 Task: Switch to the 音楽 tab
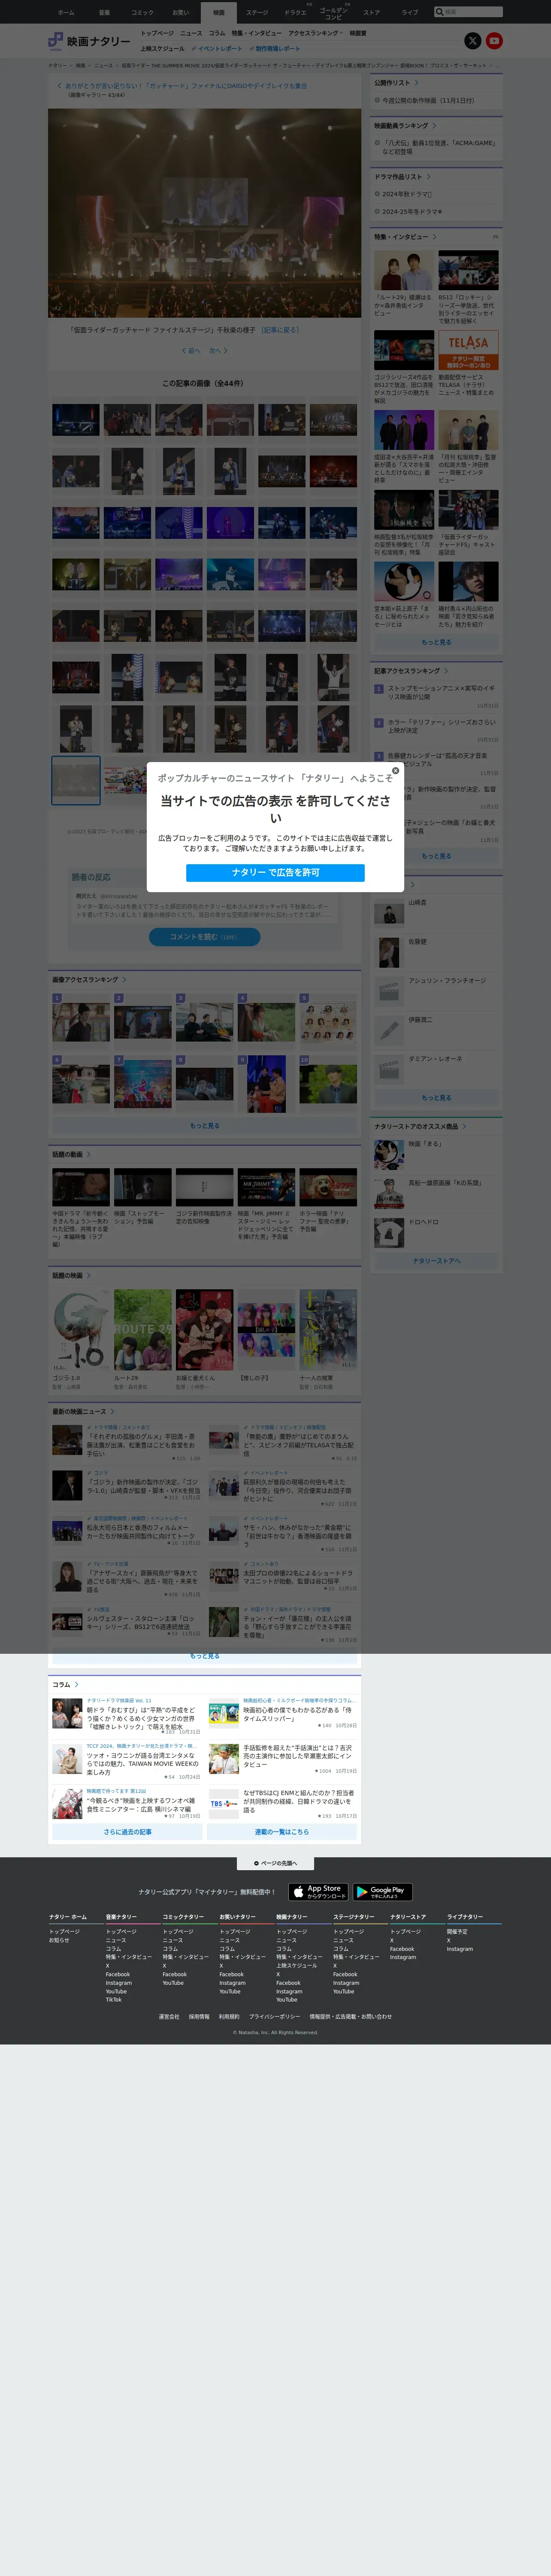pyautogui.click(x=104, y=12)
